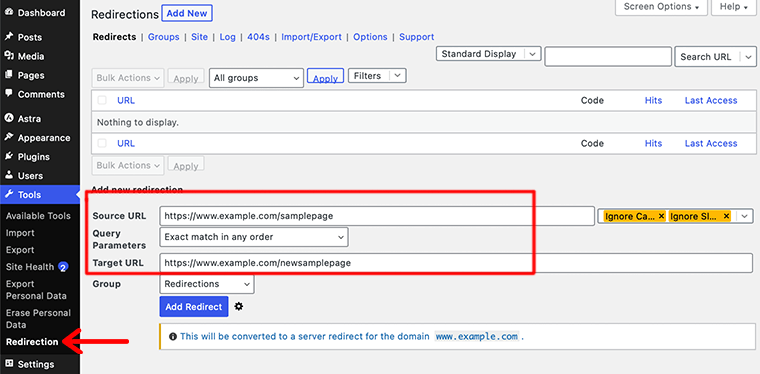This screenshot has height=374, width=760.
Task: Sort by the top URL column header
Action: click(126, 100)
